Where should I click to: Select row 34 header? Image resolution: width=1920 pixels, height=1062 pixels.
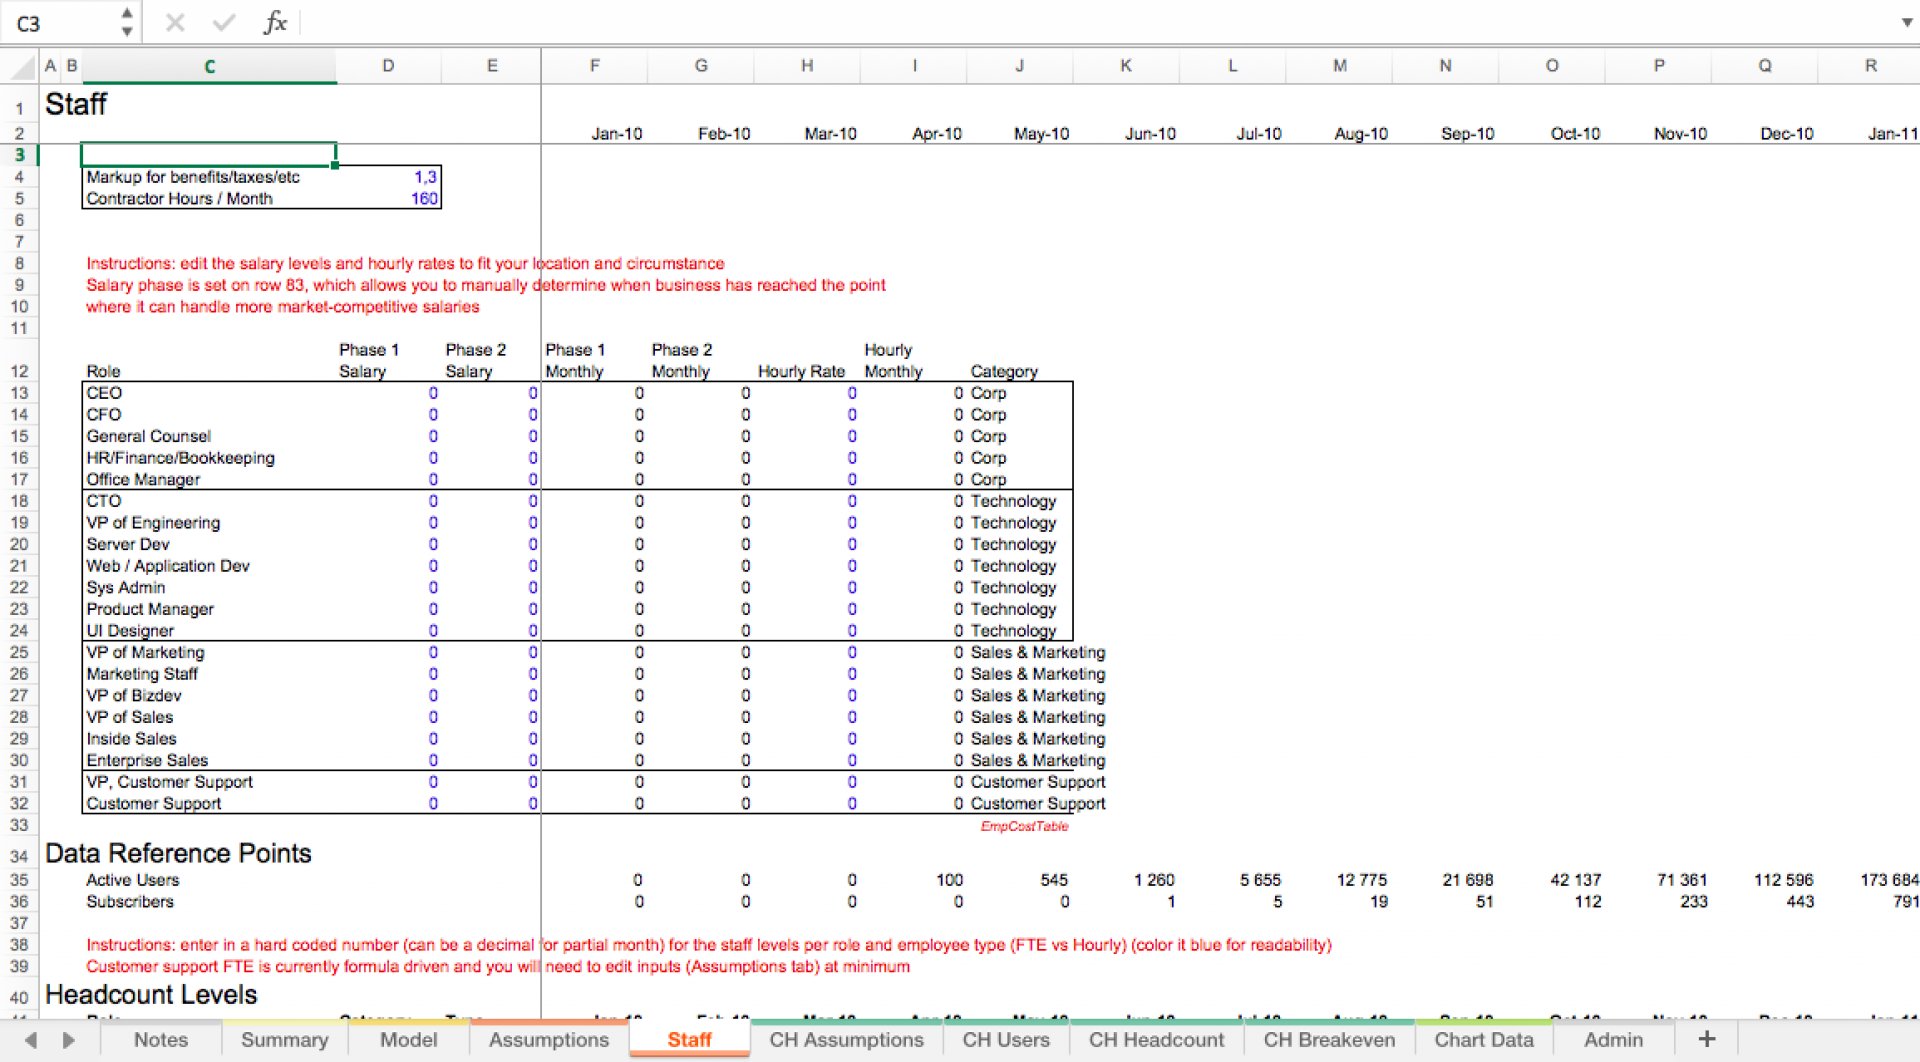pos(19,856)
